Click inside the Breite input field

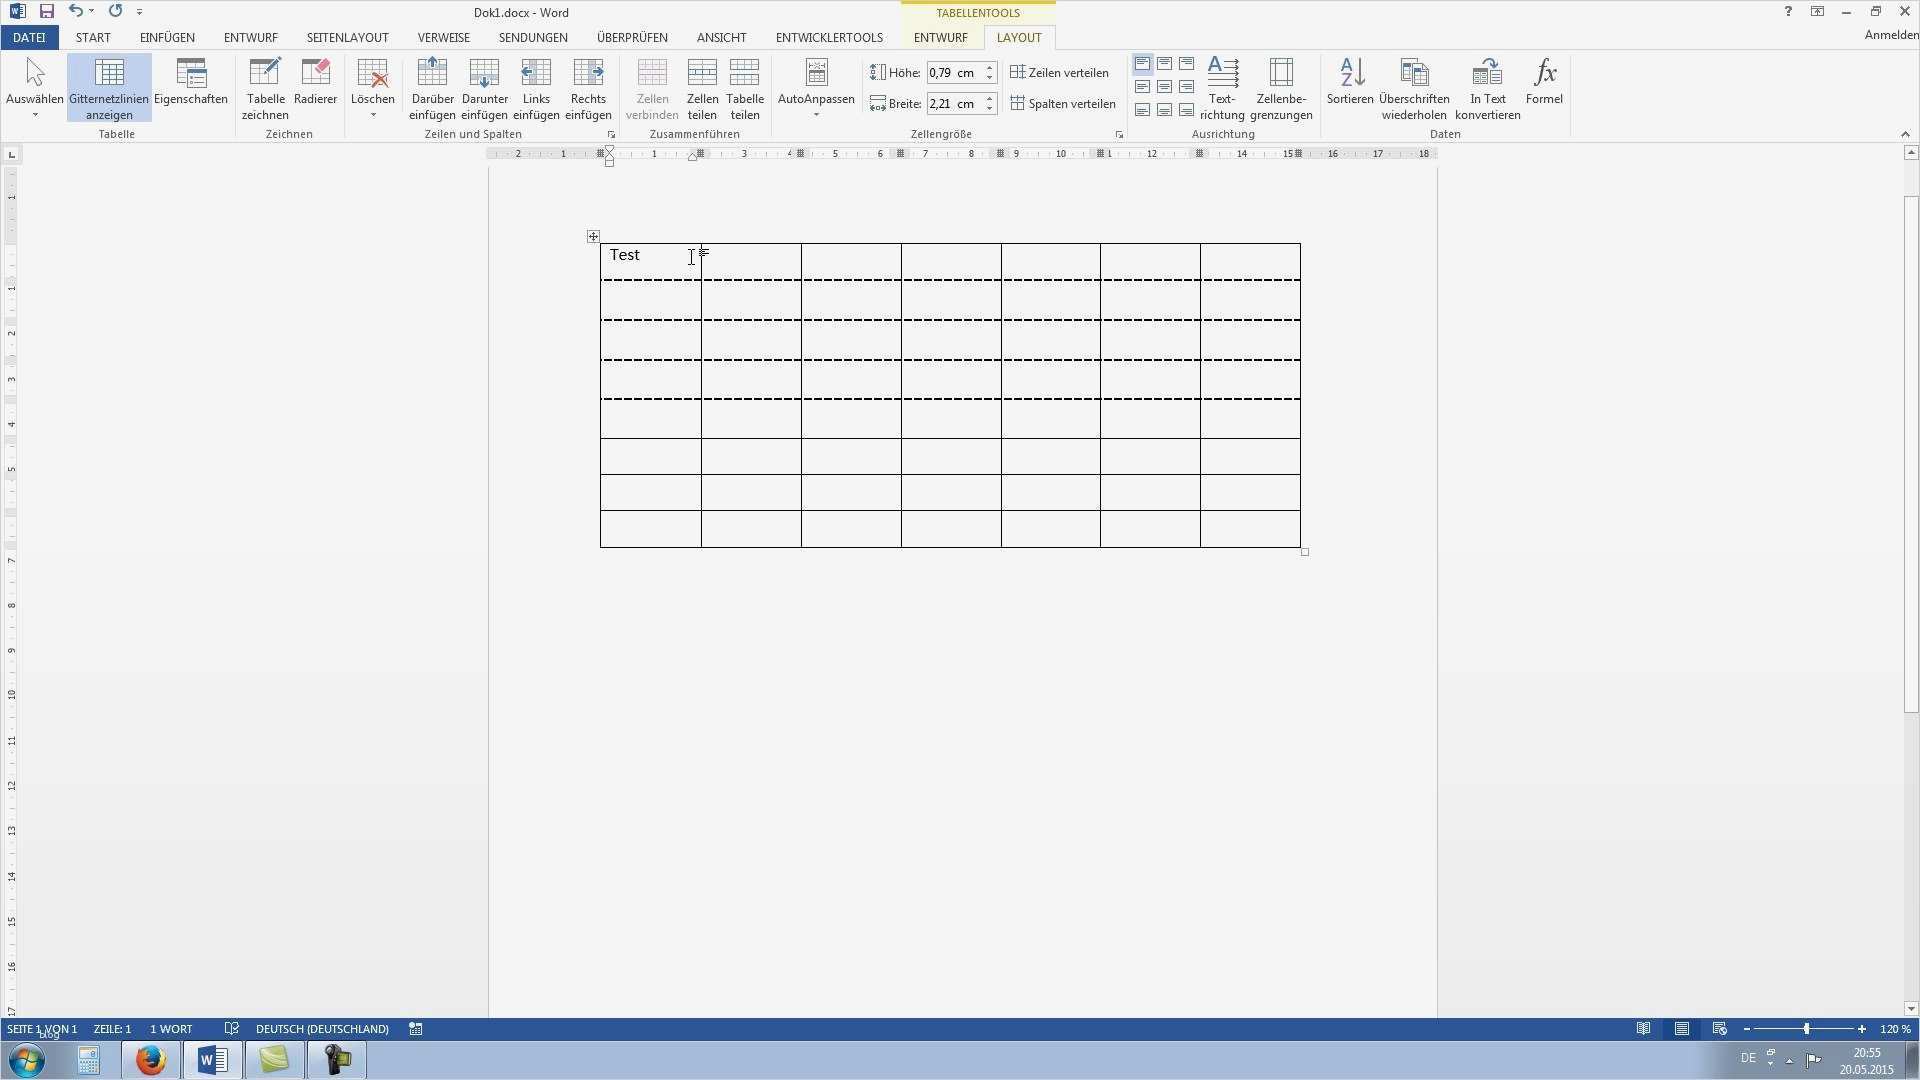click(954, 103)
